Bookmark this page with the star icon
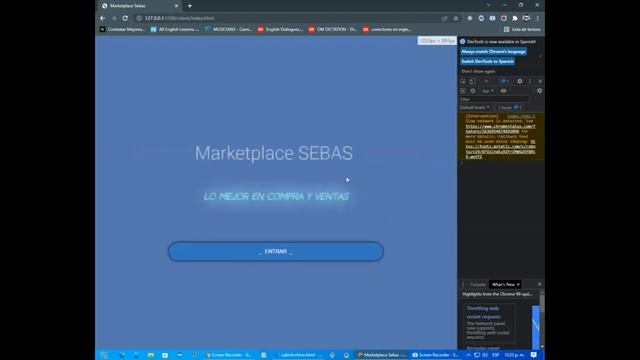 (x=456, y=18)
